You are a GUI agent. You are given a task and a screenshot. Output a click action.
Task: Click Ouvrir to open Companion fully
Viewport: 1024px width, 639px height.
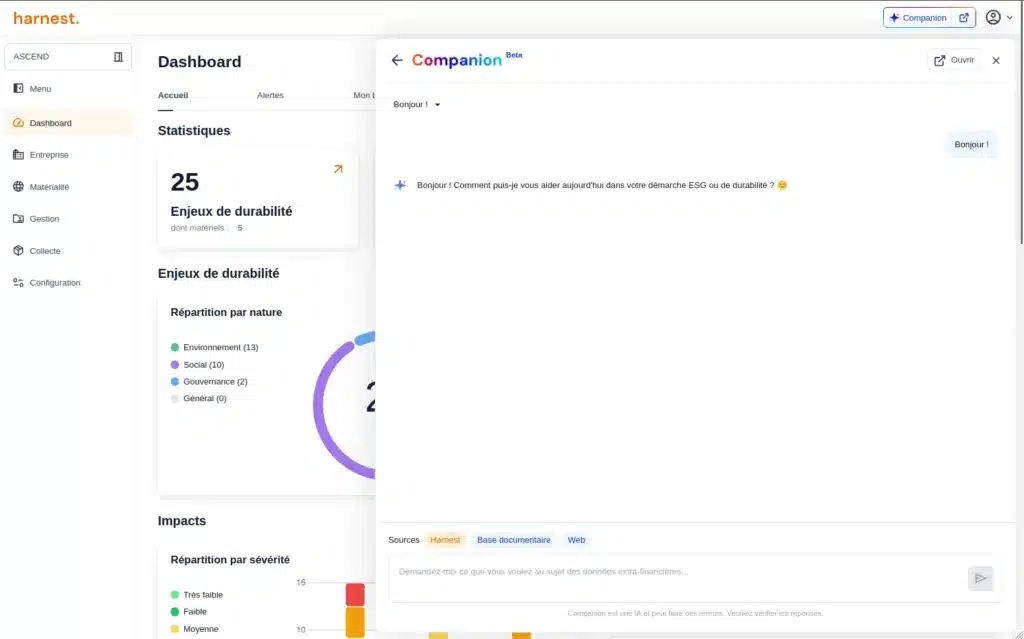click(953, 60)
